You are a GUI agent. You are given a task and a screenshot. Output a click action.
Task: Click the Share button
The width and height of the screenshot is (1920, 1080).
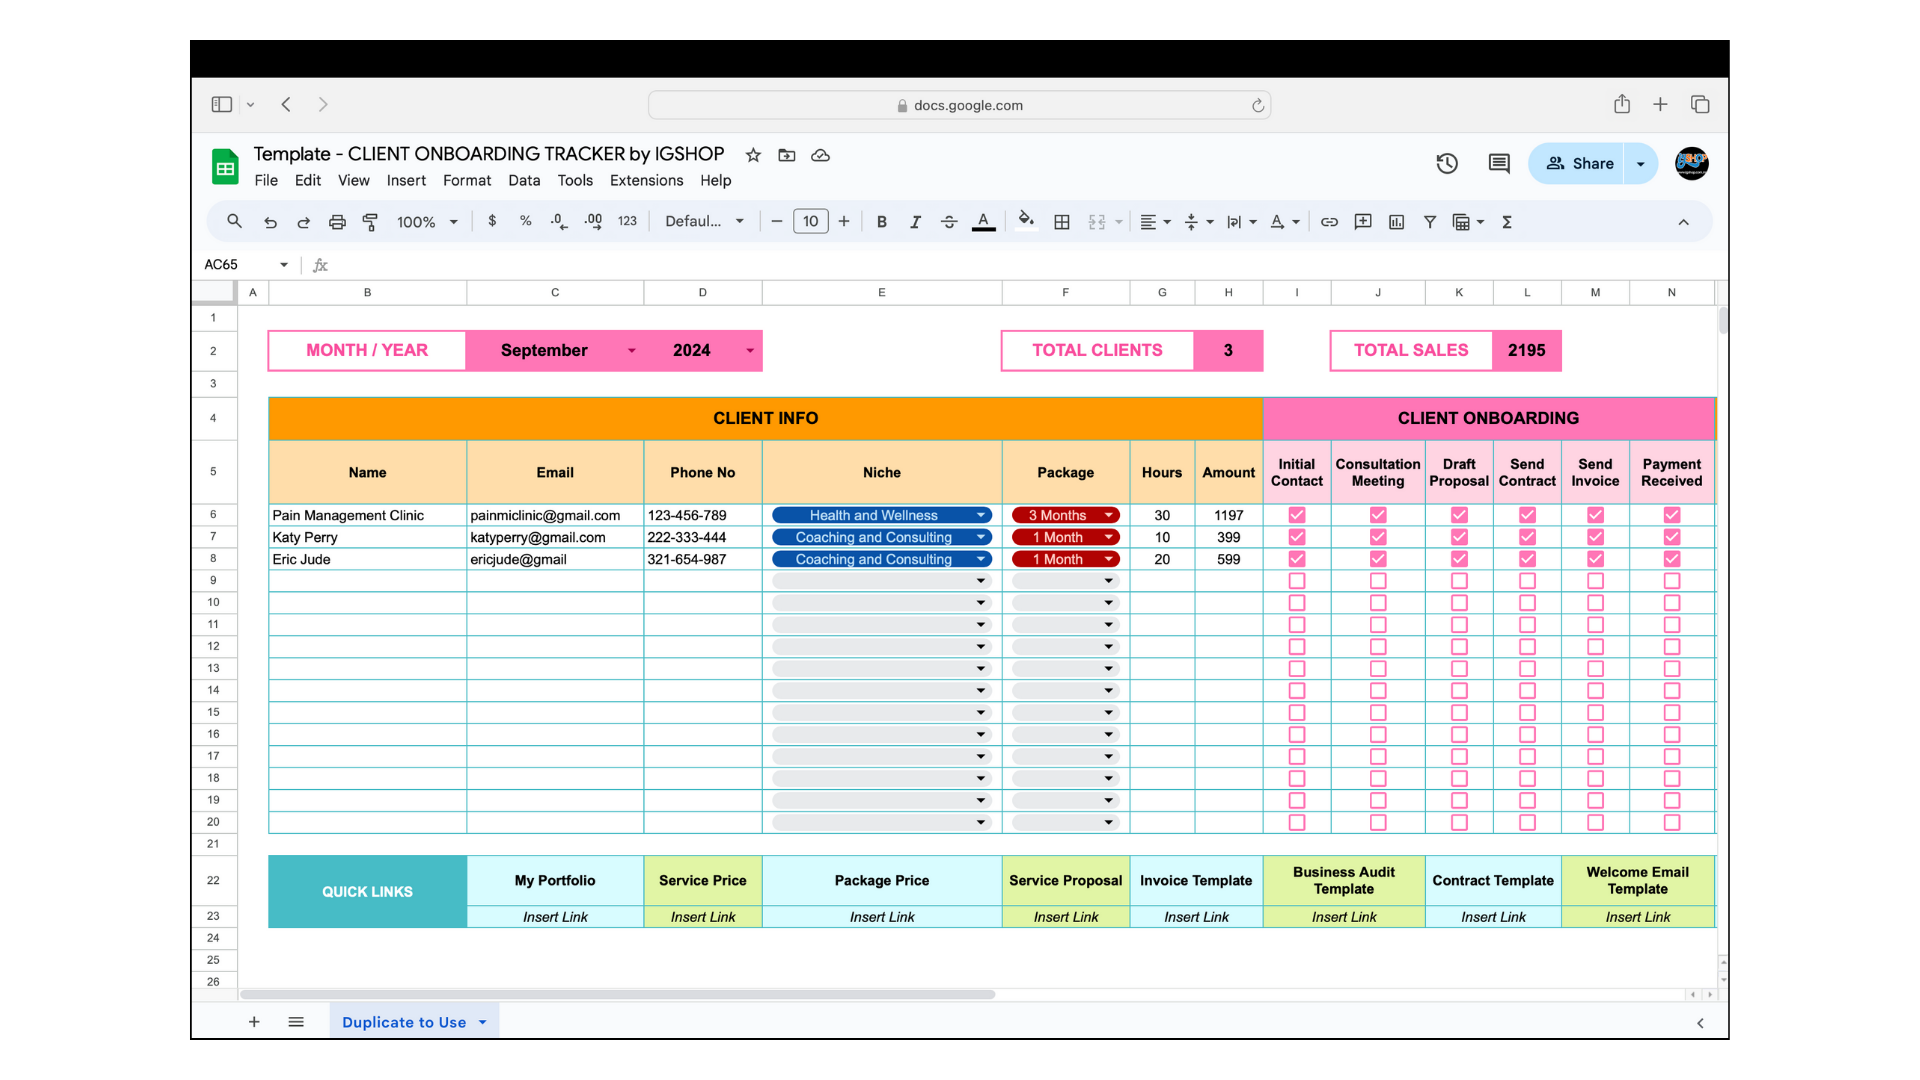(1579, 163)
